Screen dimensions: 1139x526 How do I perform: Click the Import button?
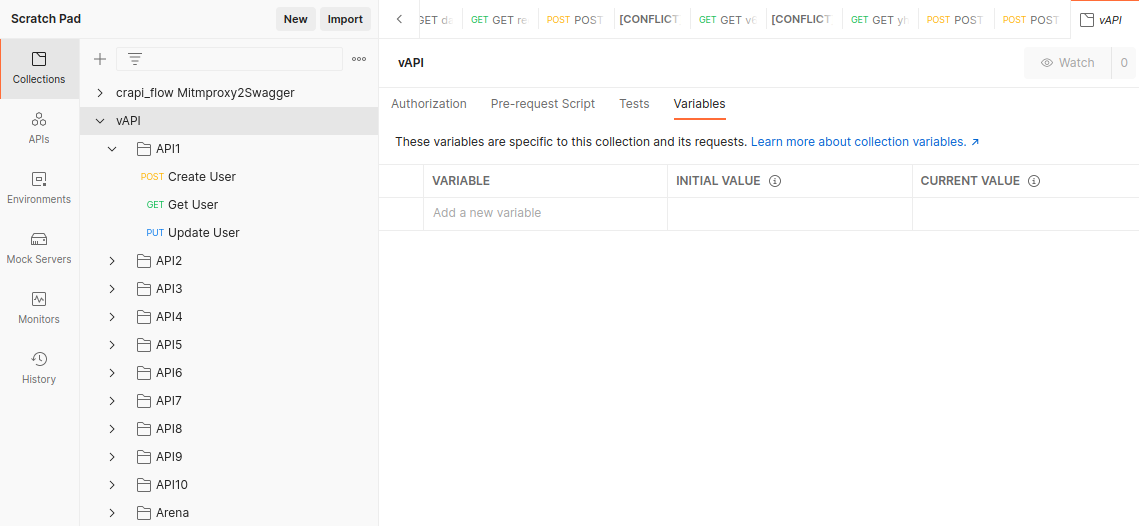345,19
